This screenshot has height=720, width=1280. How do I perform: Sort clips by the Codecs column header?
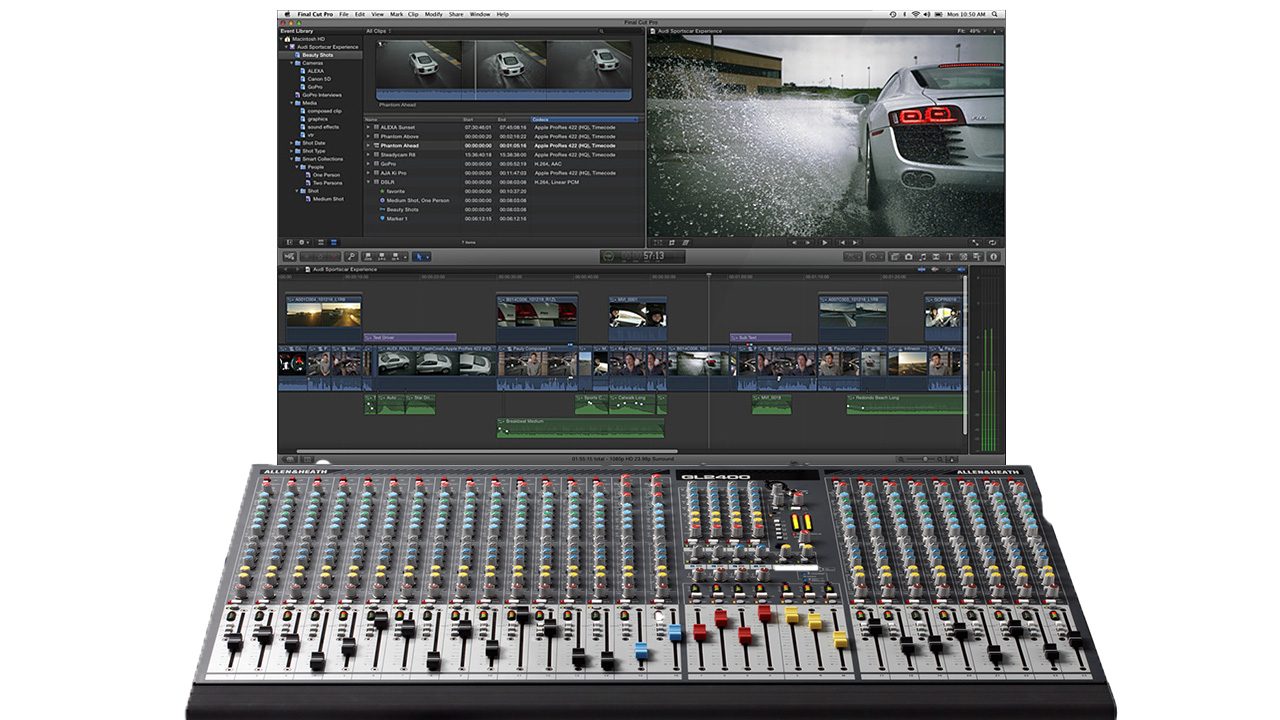coord(584,119)
